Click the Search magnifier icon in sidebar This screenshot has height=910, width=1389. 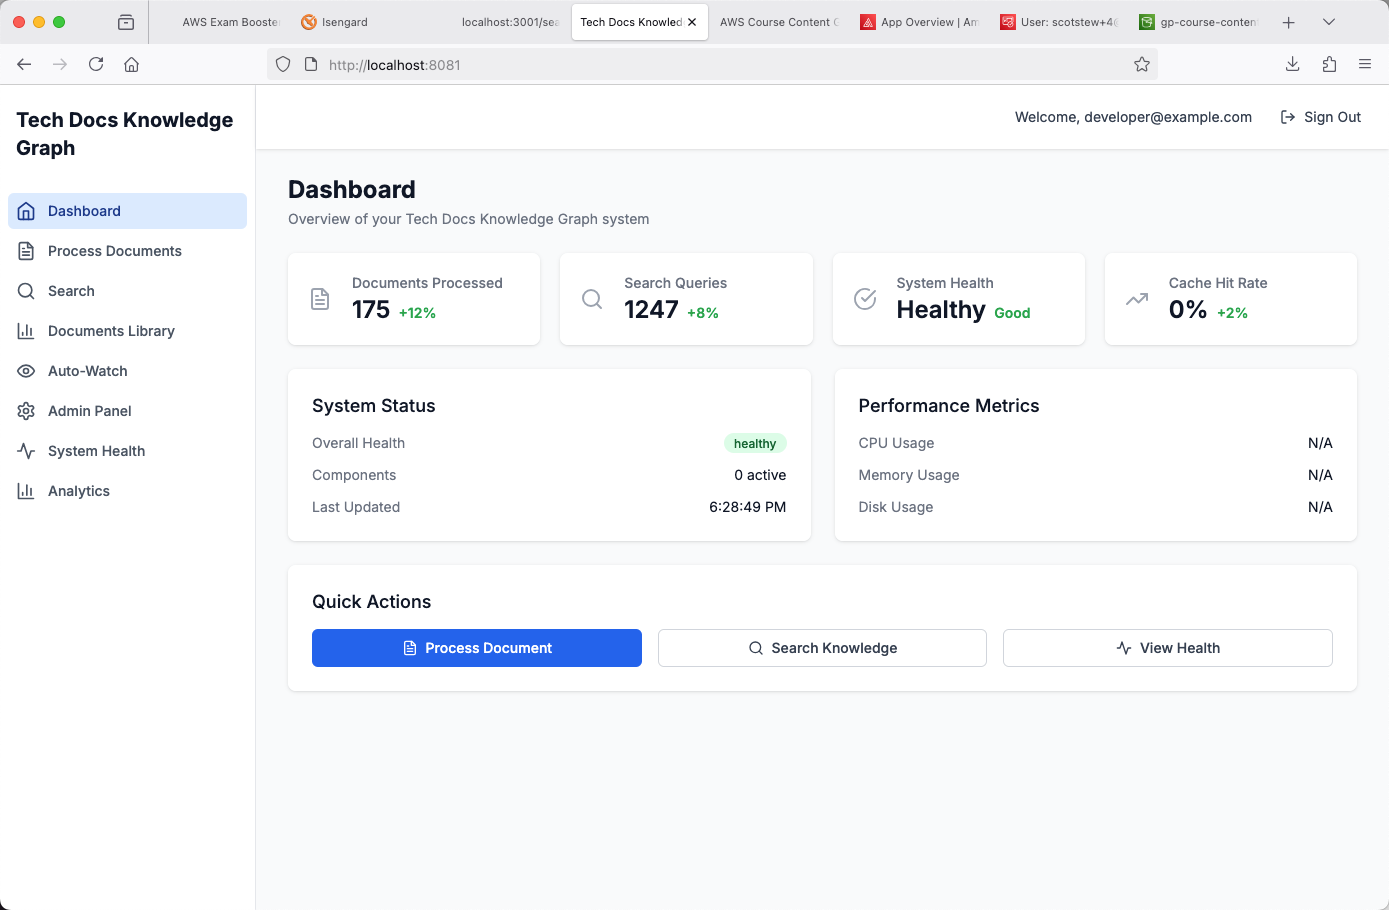coord(27,291)
